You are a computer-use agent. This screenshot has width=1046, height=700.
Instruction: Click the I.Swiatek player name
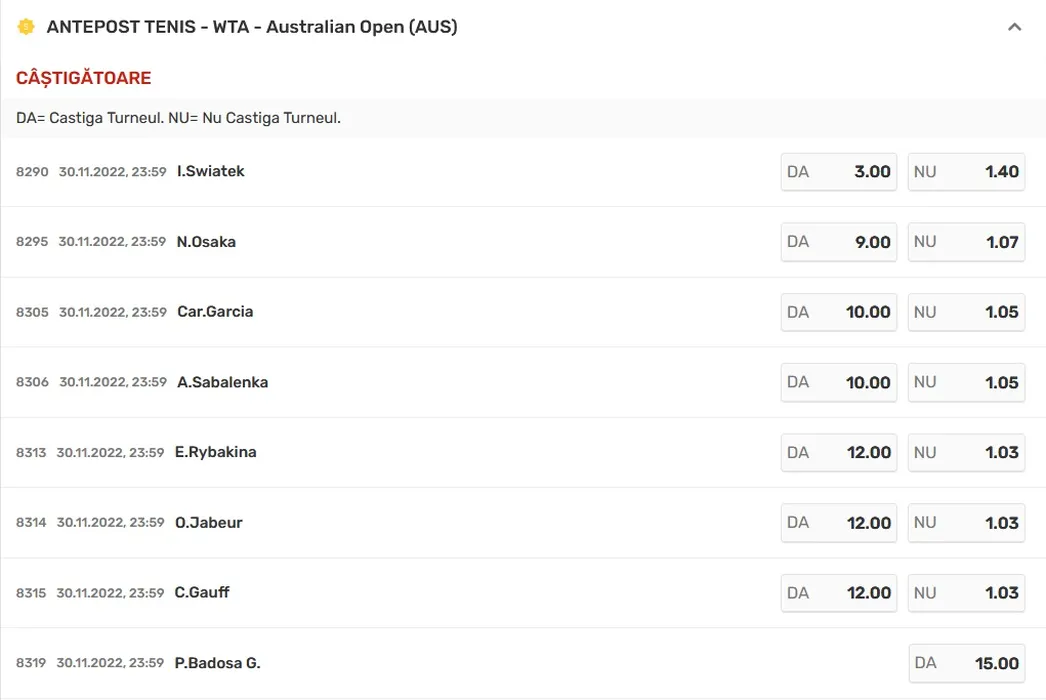tap(211, 171)
